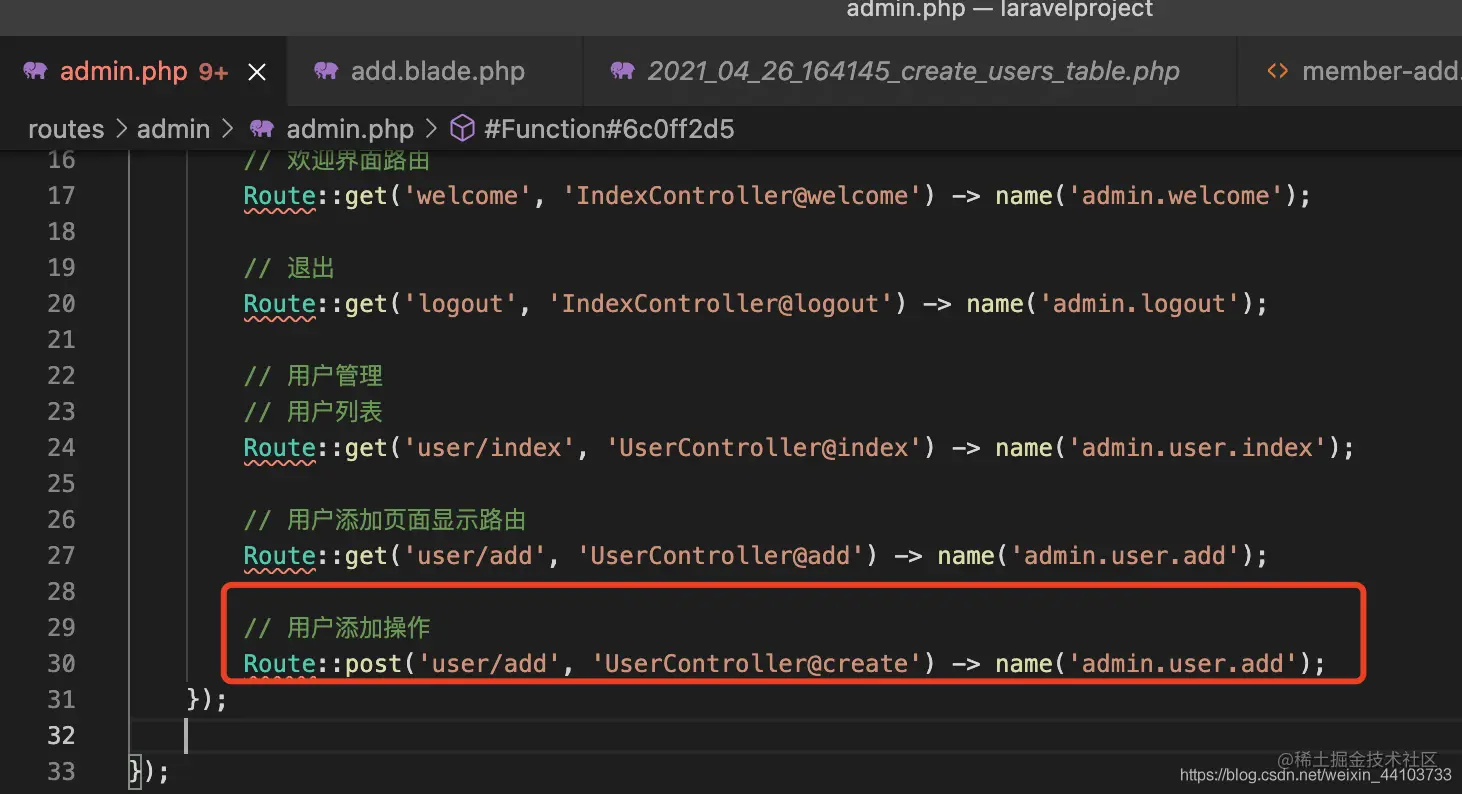Select admin folder in the breadcrumb
This screenshot has height=794, width=1462.
tap(174, 129)
